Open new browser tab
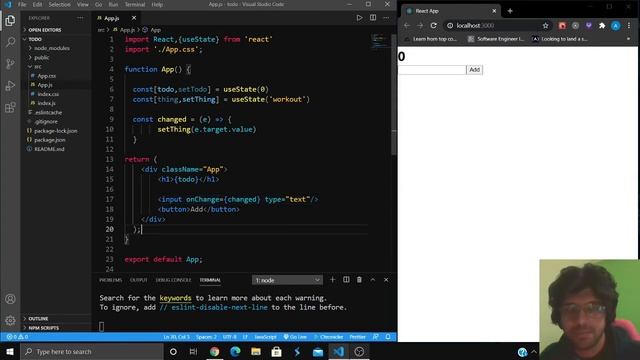This screenshot has width=640, height=360. pyautogui.click(x=510, y=11)
